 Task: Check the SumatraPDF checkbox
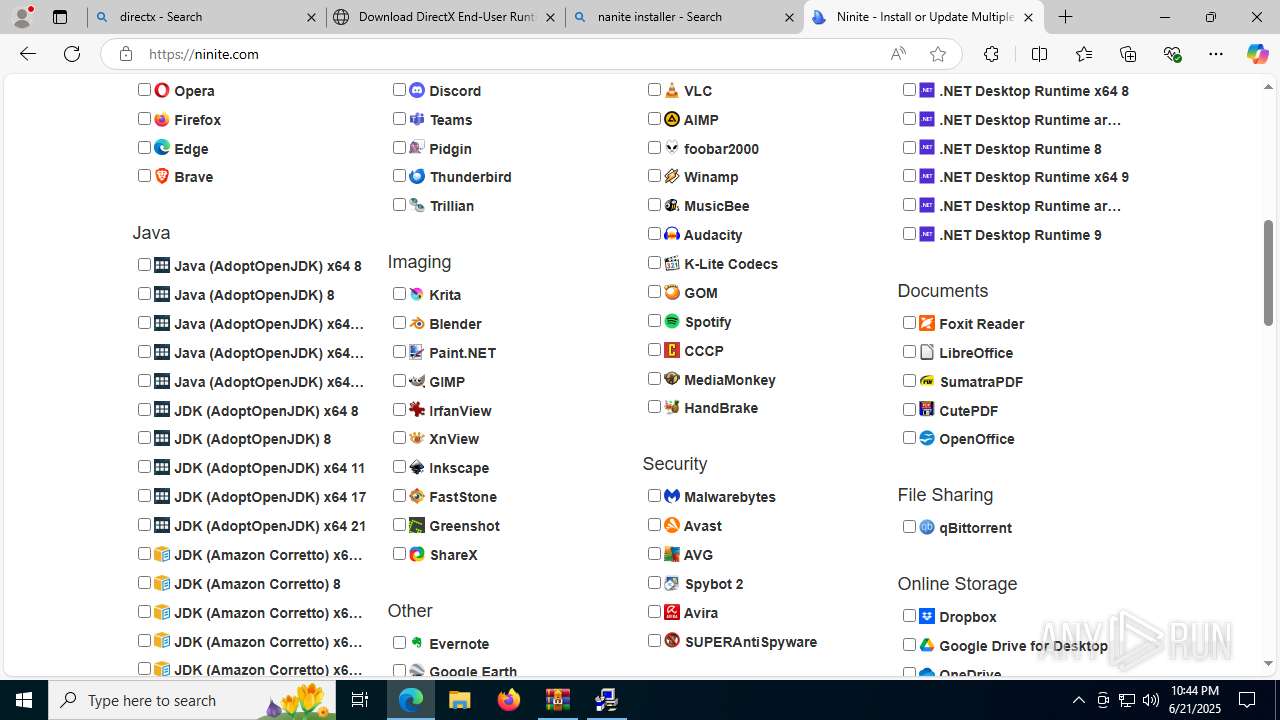pyautogui.click(x=909, y=380)
